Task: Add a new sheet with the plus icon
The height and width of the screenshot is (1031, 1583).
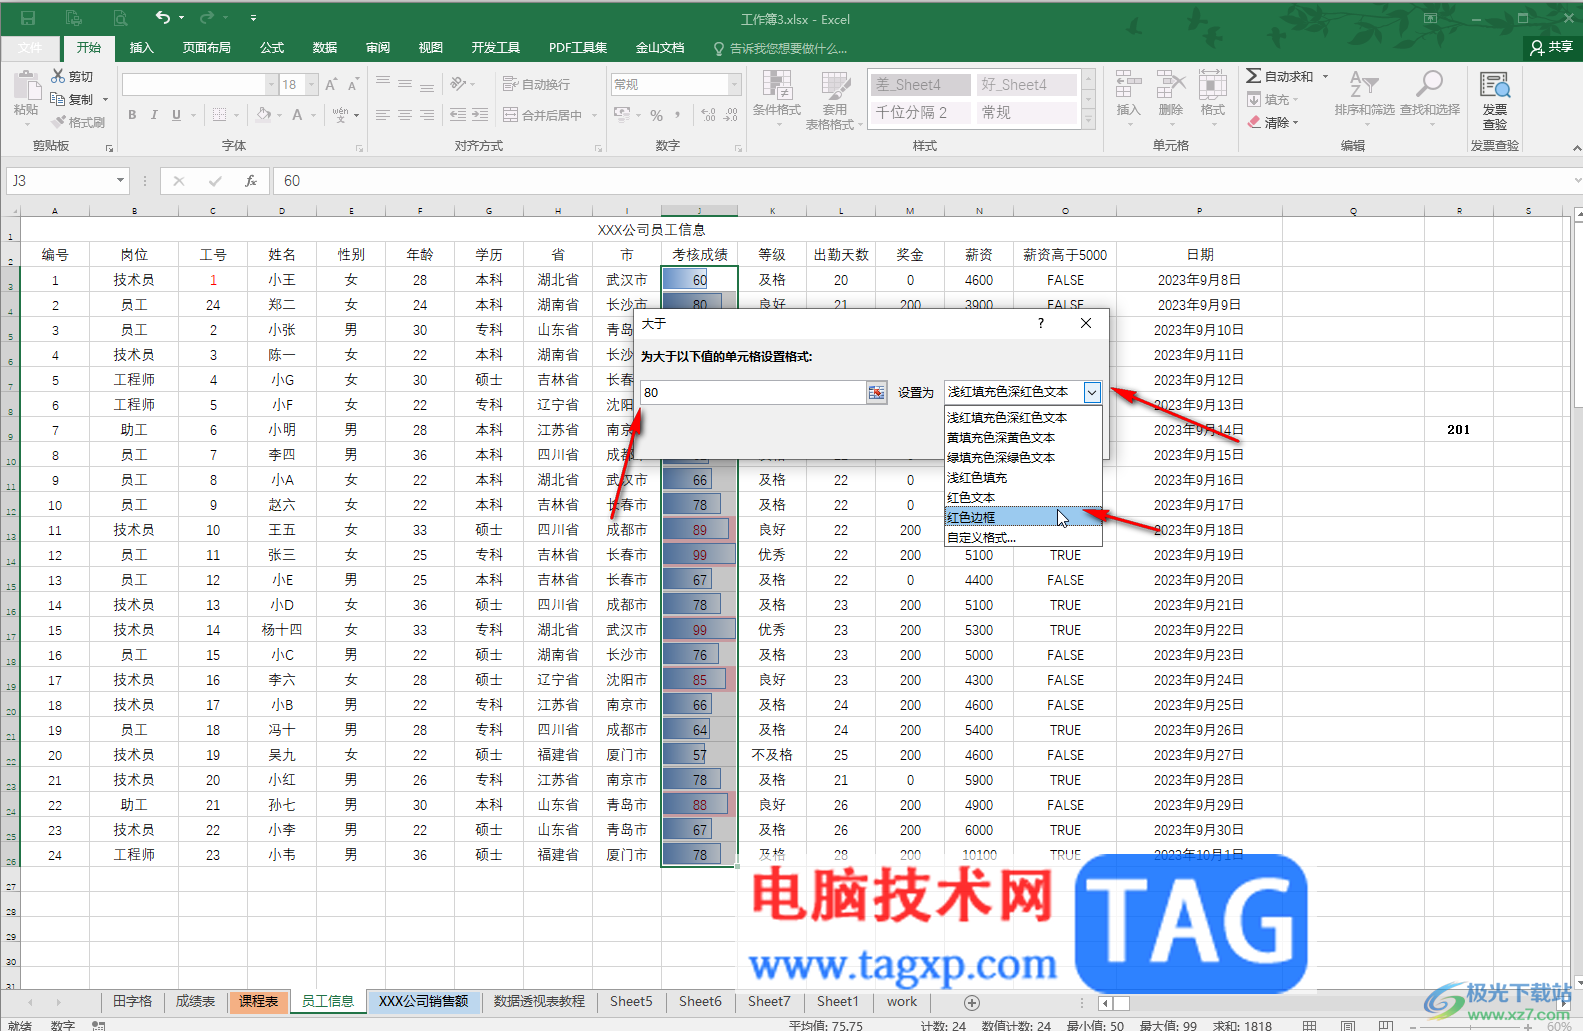Action: [x=971, y=1002]
